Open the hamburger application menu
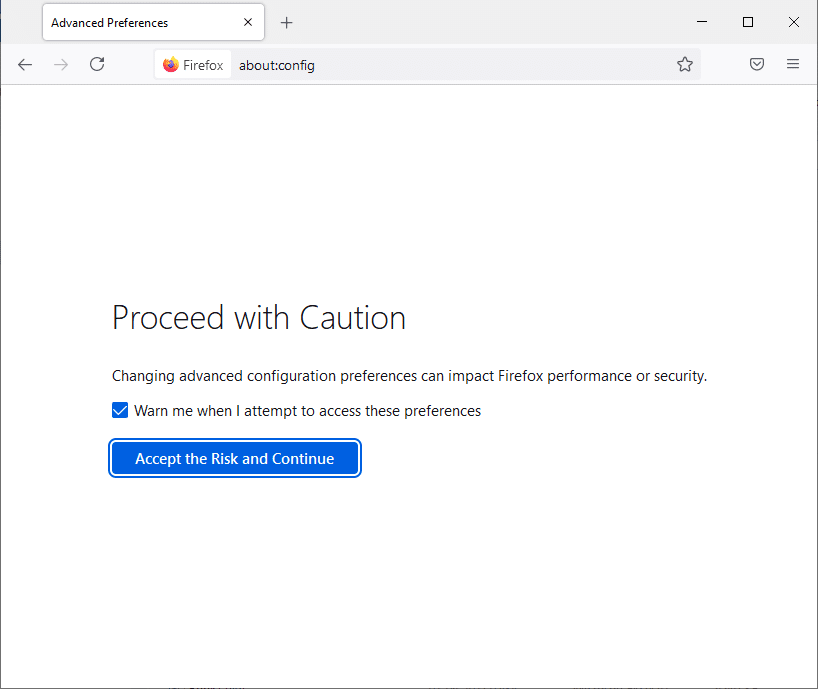This screenshot has height=689, width=818. 793,64
